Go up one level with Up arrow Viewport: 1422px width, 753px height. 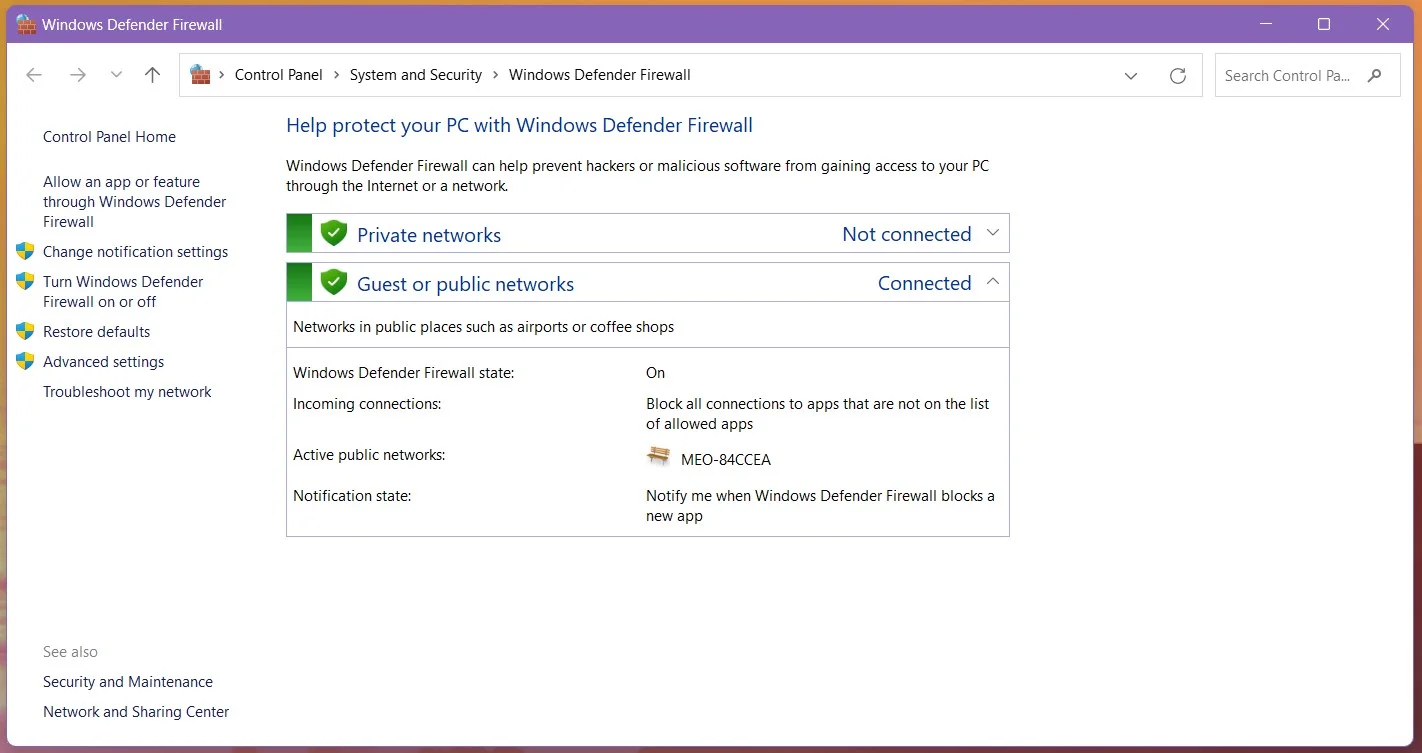pos(152,75)
